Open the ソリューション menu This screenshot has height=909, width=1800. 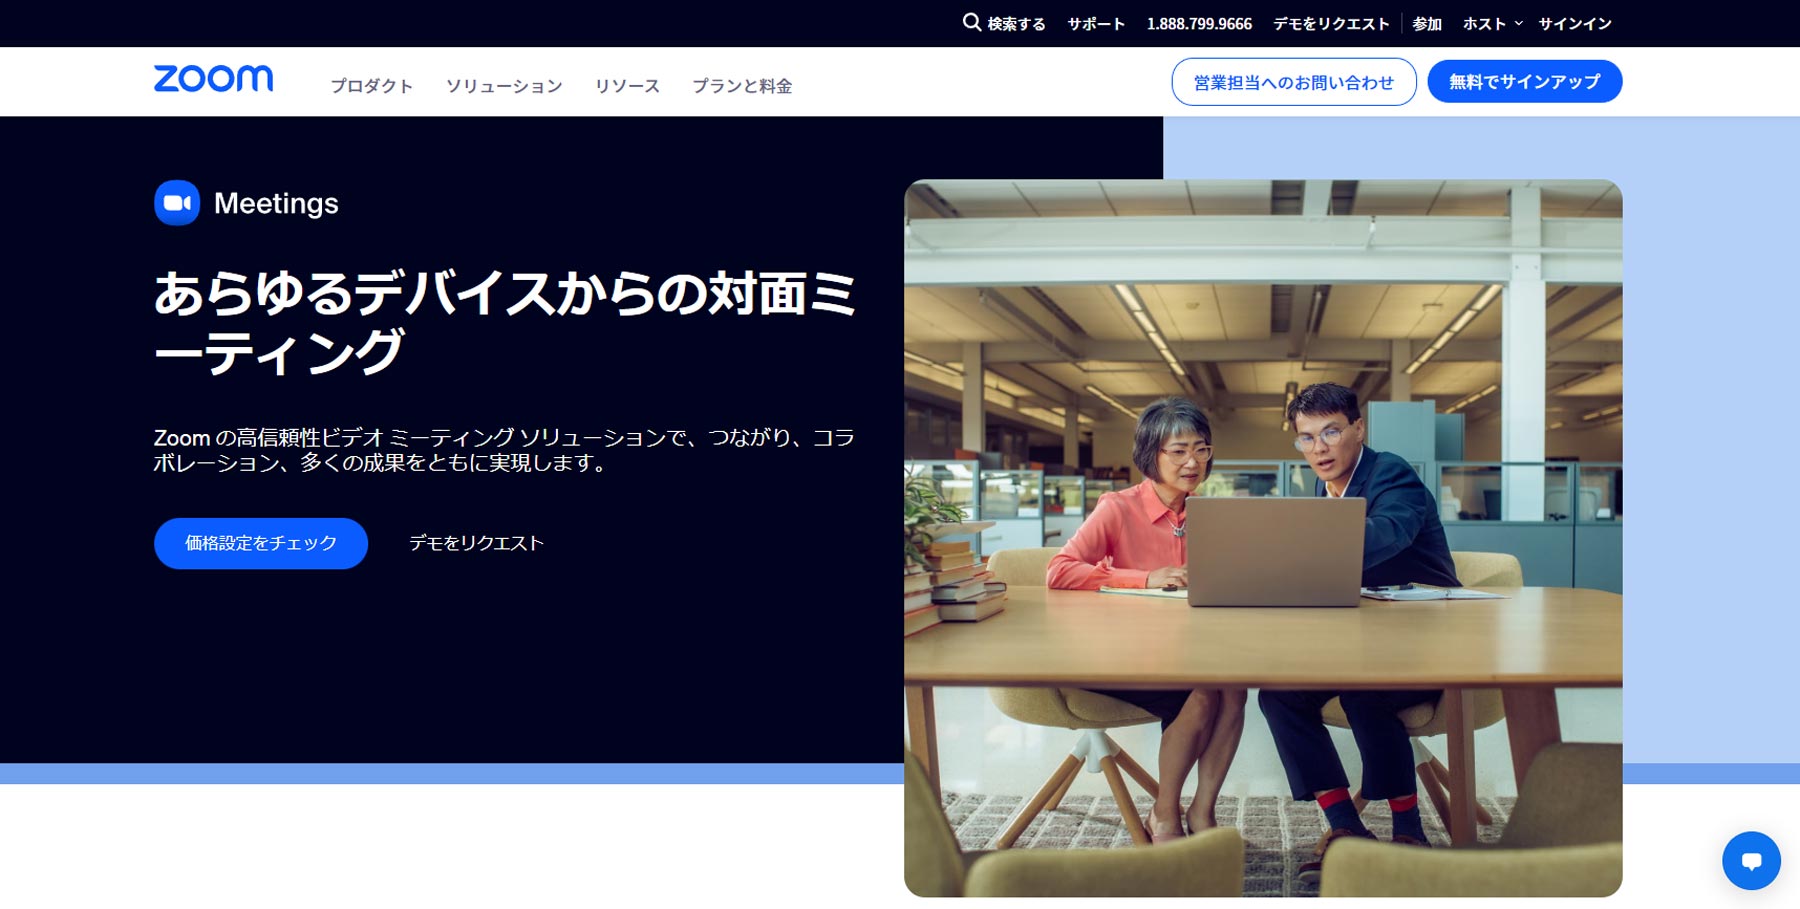504,86
